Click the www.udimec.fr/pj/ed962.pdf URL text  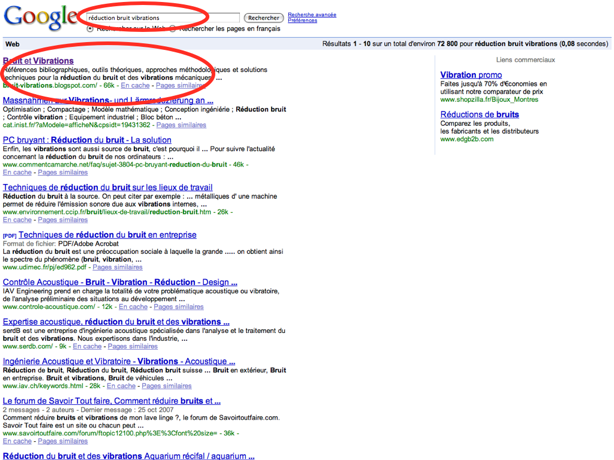pos(44,267)
